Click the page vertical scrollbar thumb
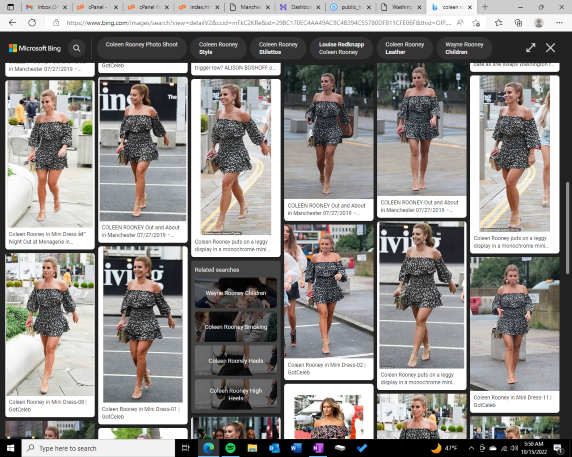The image size is (572, 457). click(567, 228)
